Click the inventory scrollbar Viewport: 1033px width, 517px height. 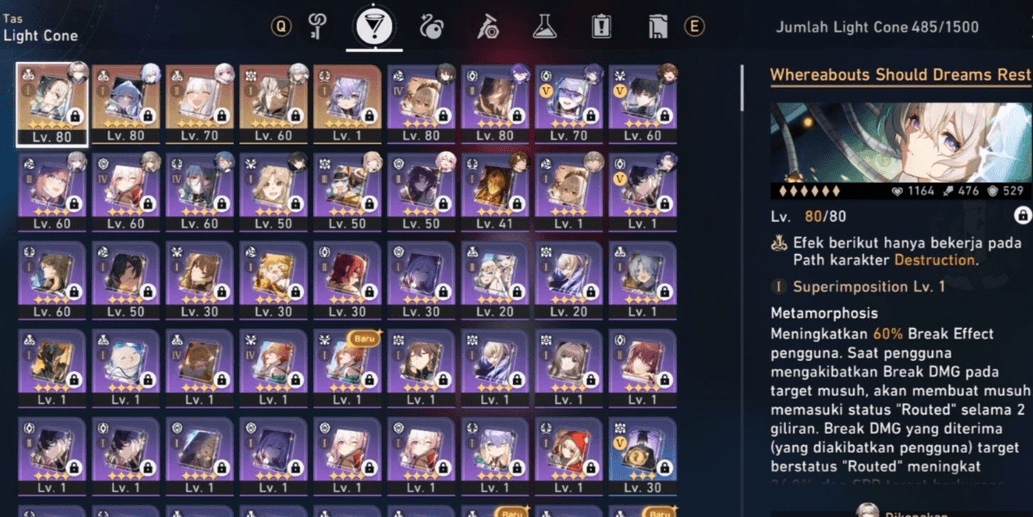click(742, 88)
